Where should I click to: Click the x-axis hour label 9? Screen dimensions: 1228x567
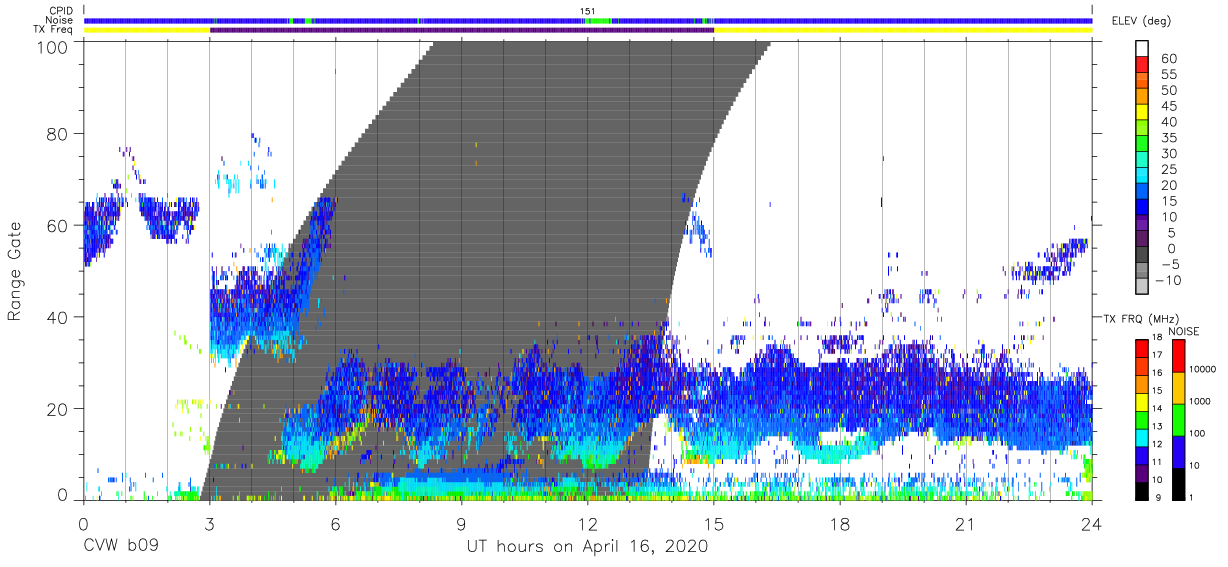click(462, 525)
